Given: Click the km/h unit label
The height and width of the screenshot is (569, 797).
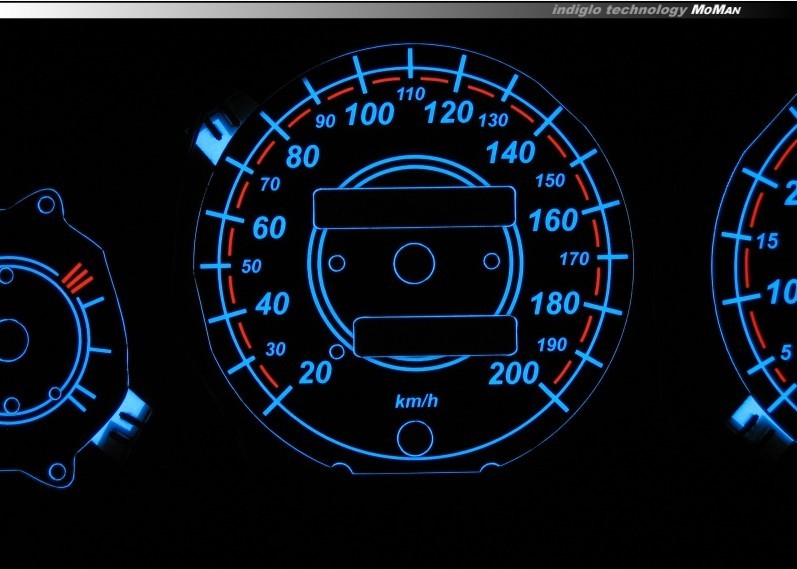Looking at the screenshot, I should 416,402.
